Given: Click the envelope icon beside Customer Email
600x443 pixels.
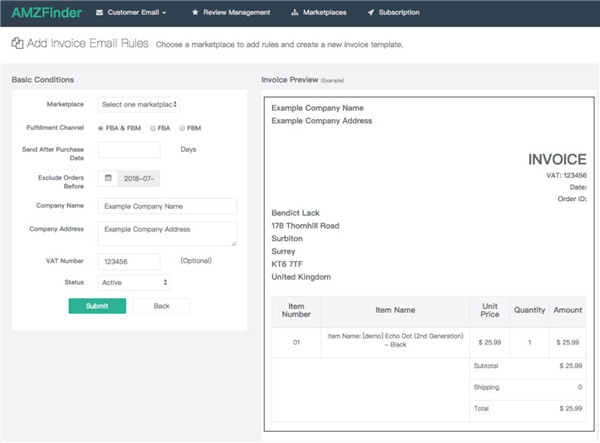Looking at the screenshot, I should click(x=100, y=13).
